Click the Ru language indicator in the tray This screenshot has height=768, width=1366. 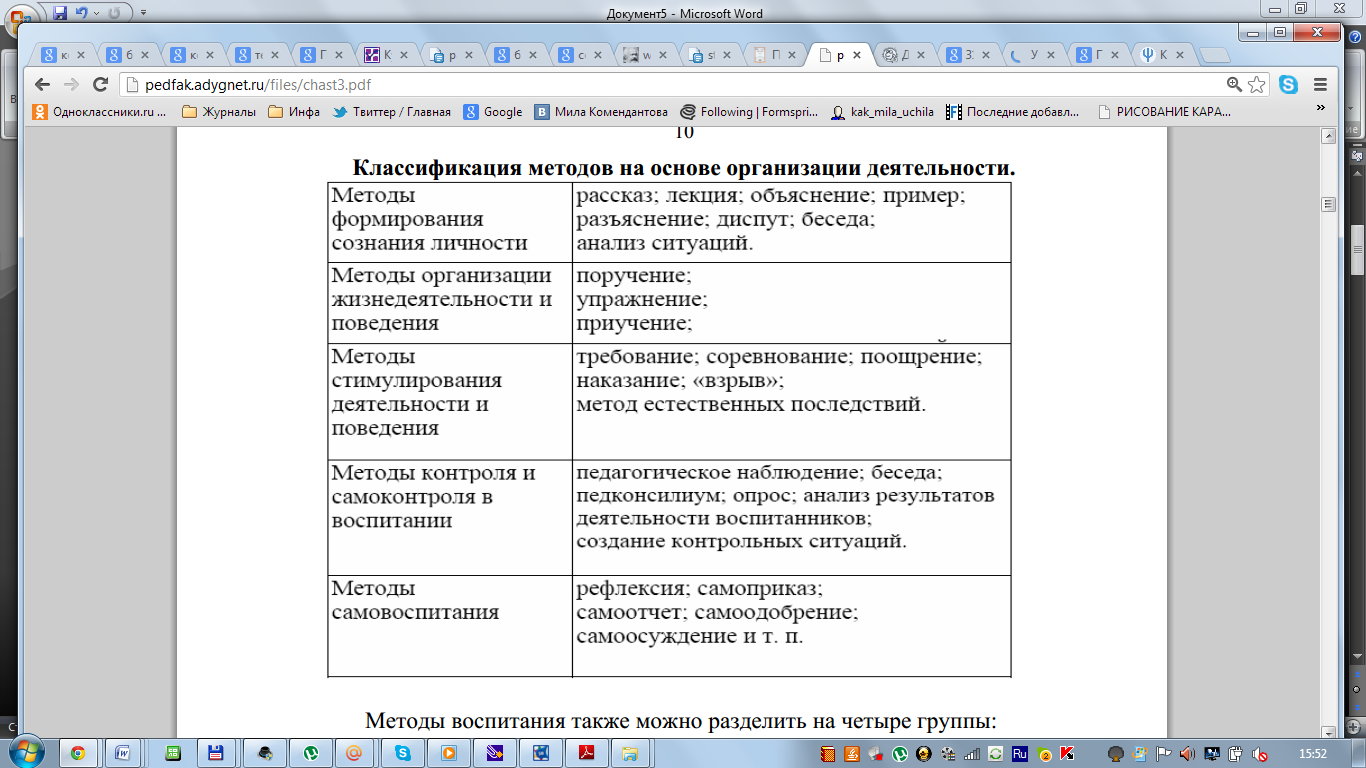(x=1021, y=752)
